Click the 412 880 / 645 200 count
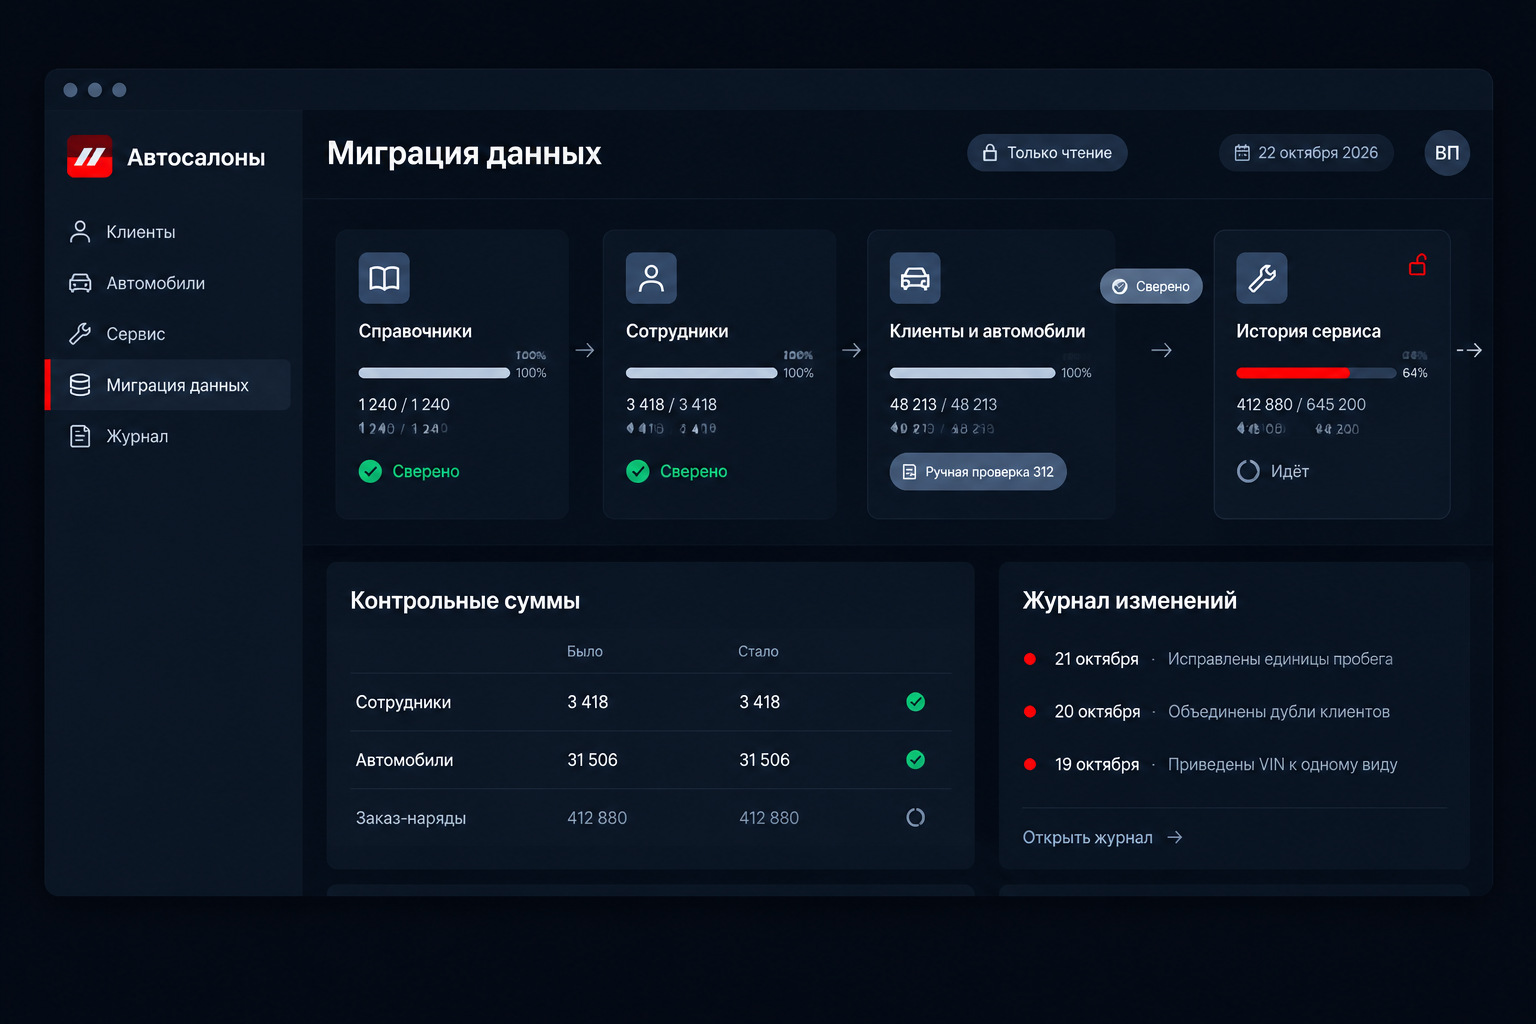The width and height of the screenshot is (1536, 1024). pos(1301,405)
